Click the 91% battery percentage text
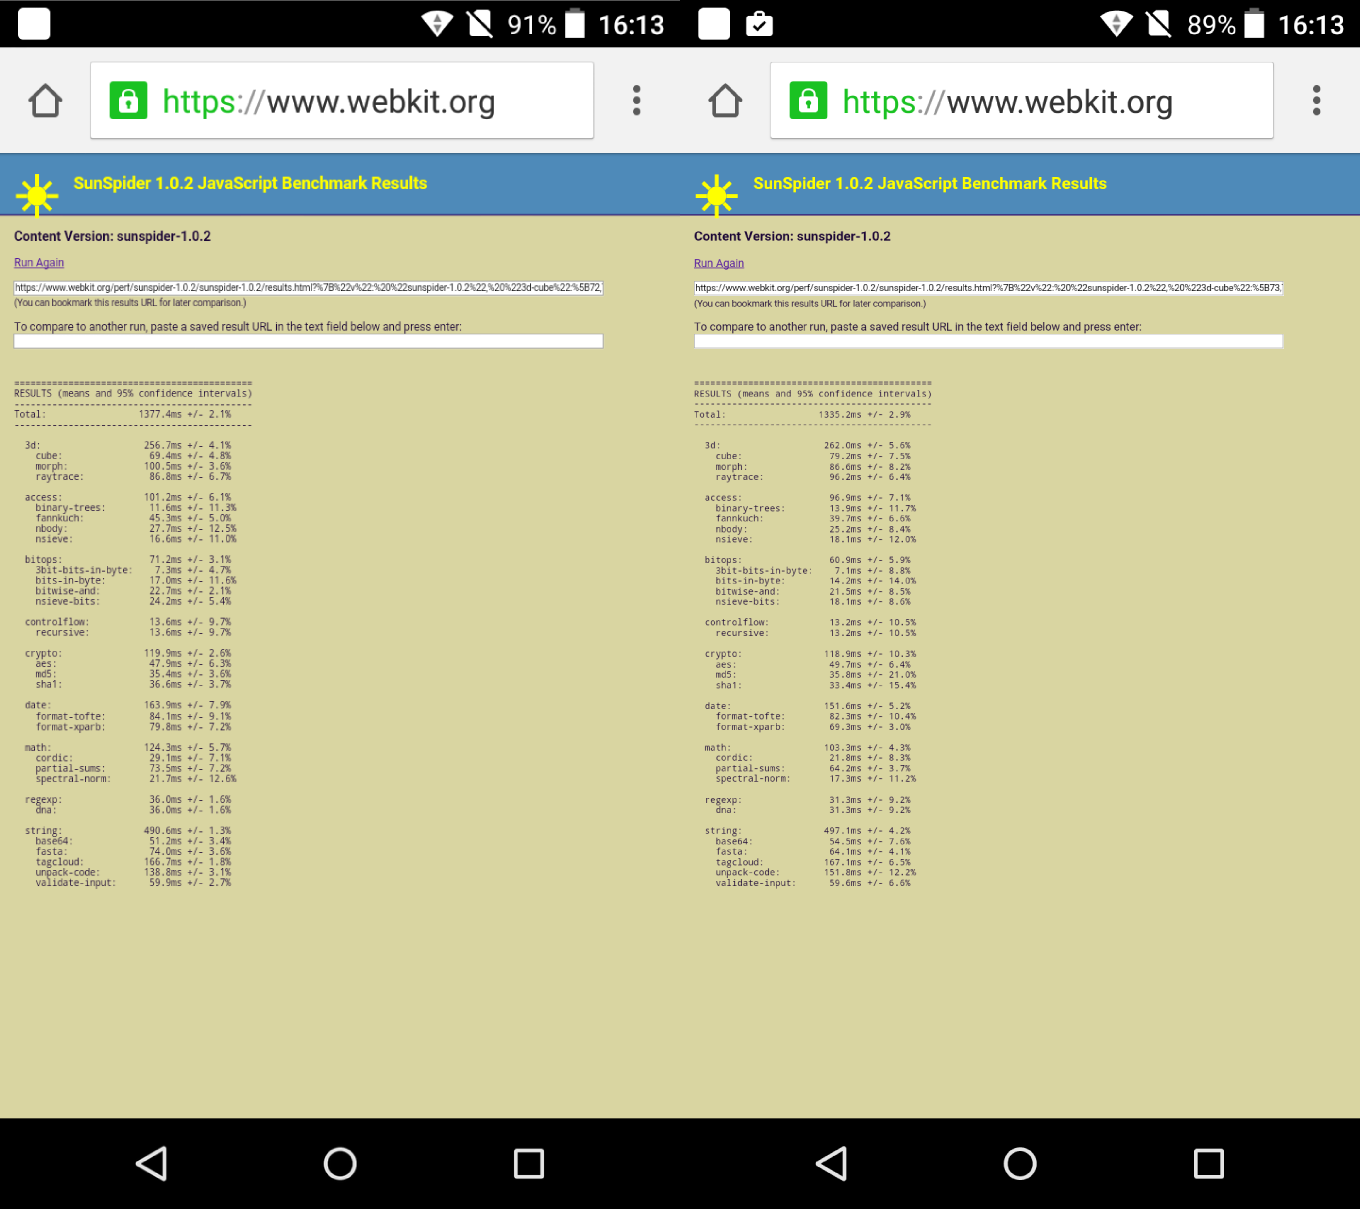 coord(532,25)
